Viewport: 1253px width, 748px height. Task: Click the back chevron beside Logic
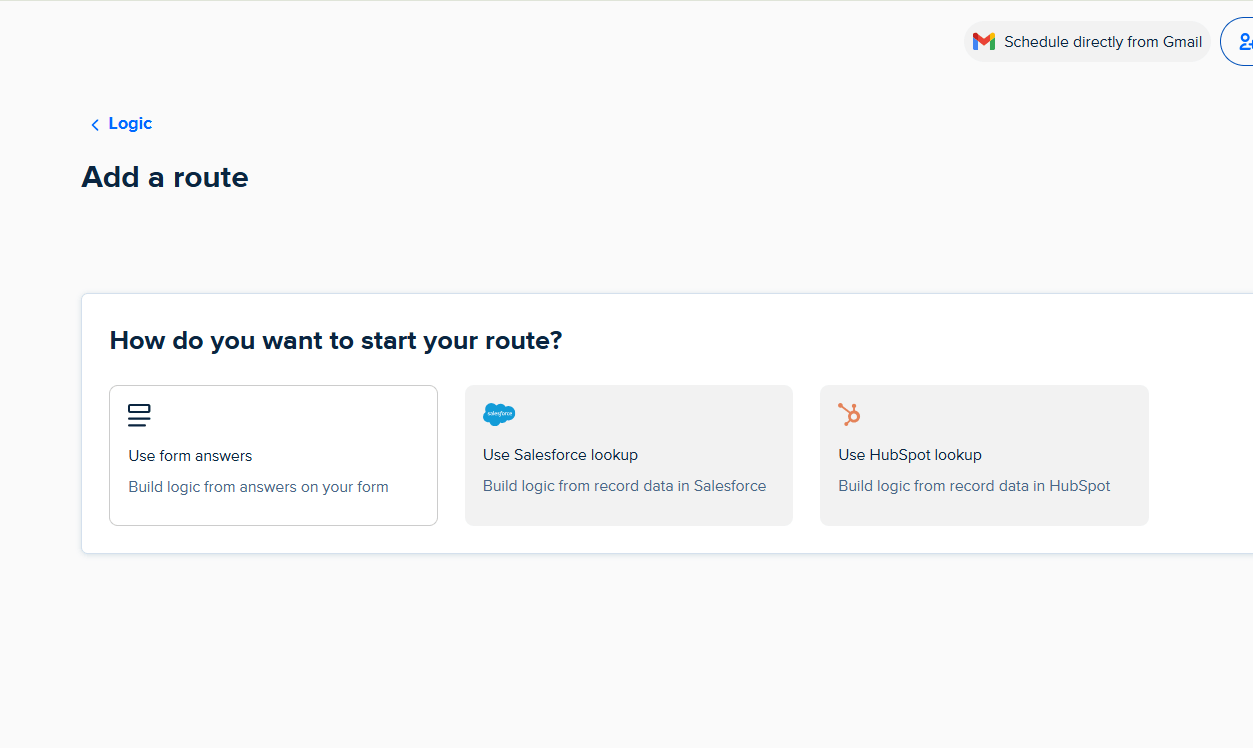point(94,123)
